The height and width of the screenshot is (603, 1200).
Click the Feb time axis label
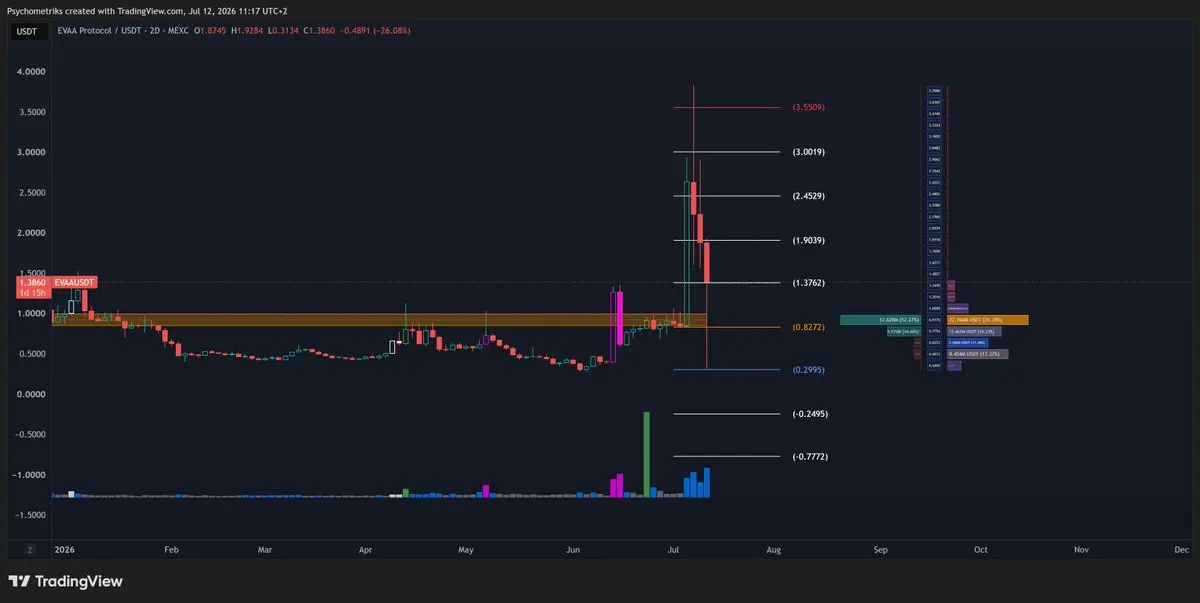tap(170, 550)
